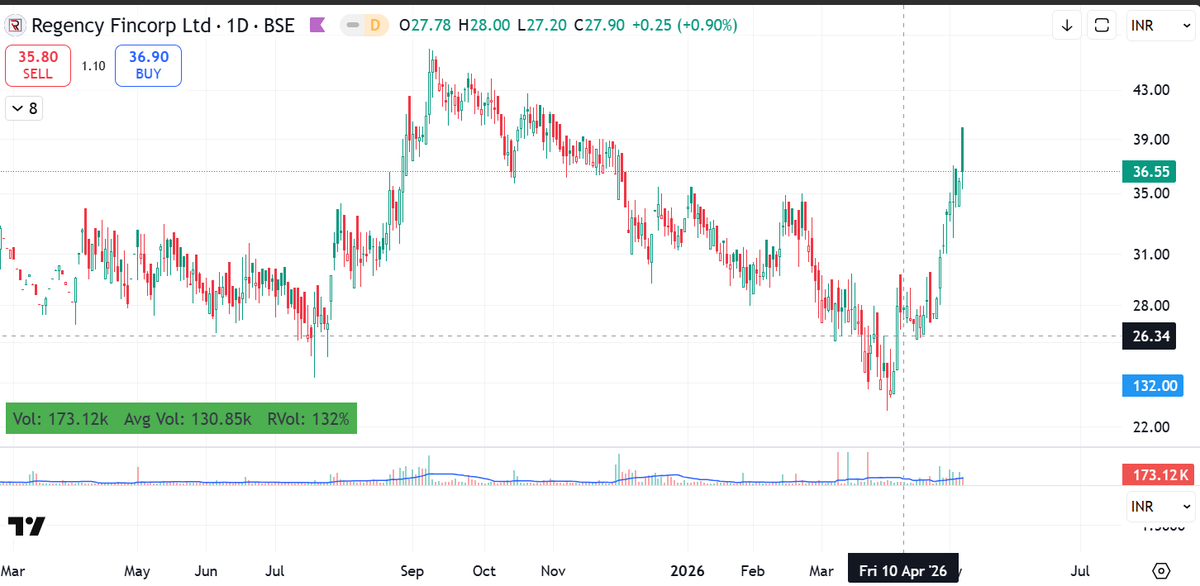Viewport: 1200px width, 586px height.
Task: Click the Regency Fincorp company logo icon
Action: pos(17,25)
